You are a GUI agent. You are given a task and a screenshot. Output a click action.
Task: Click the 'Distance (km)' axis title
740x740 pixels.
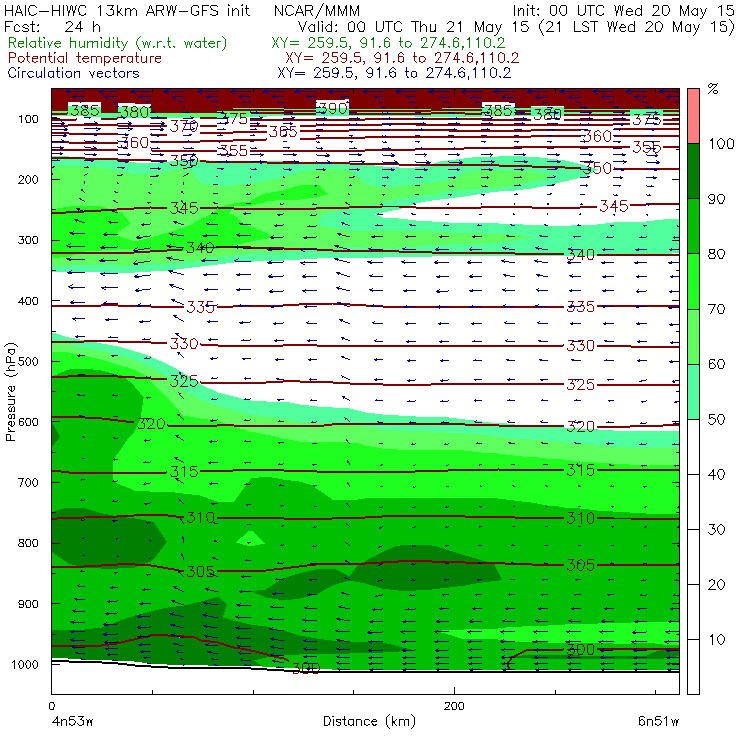pos(369,721)
